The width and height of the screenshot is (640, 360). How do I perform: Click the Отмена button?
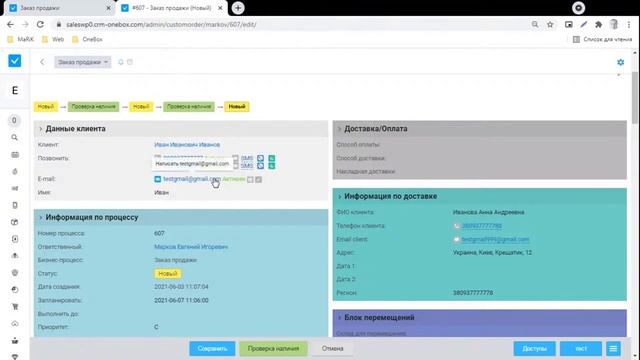pos(332,349)
